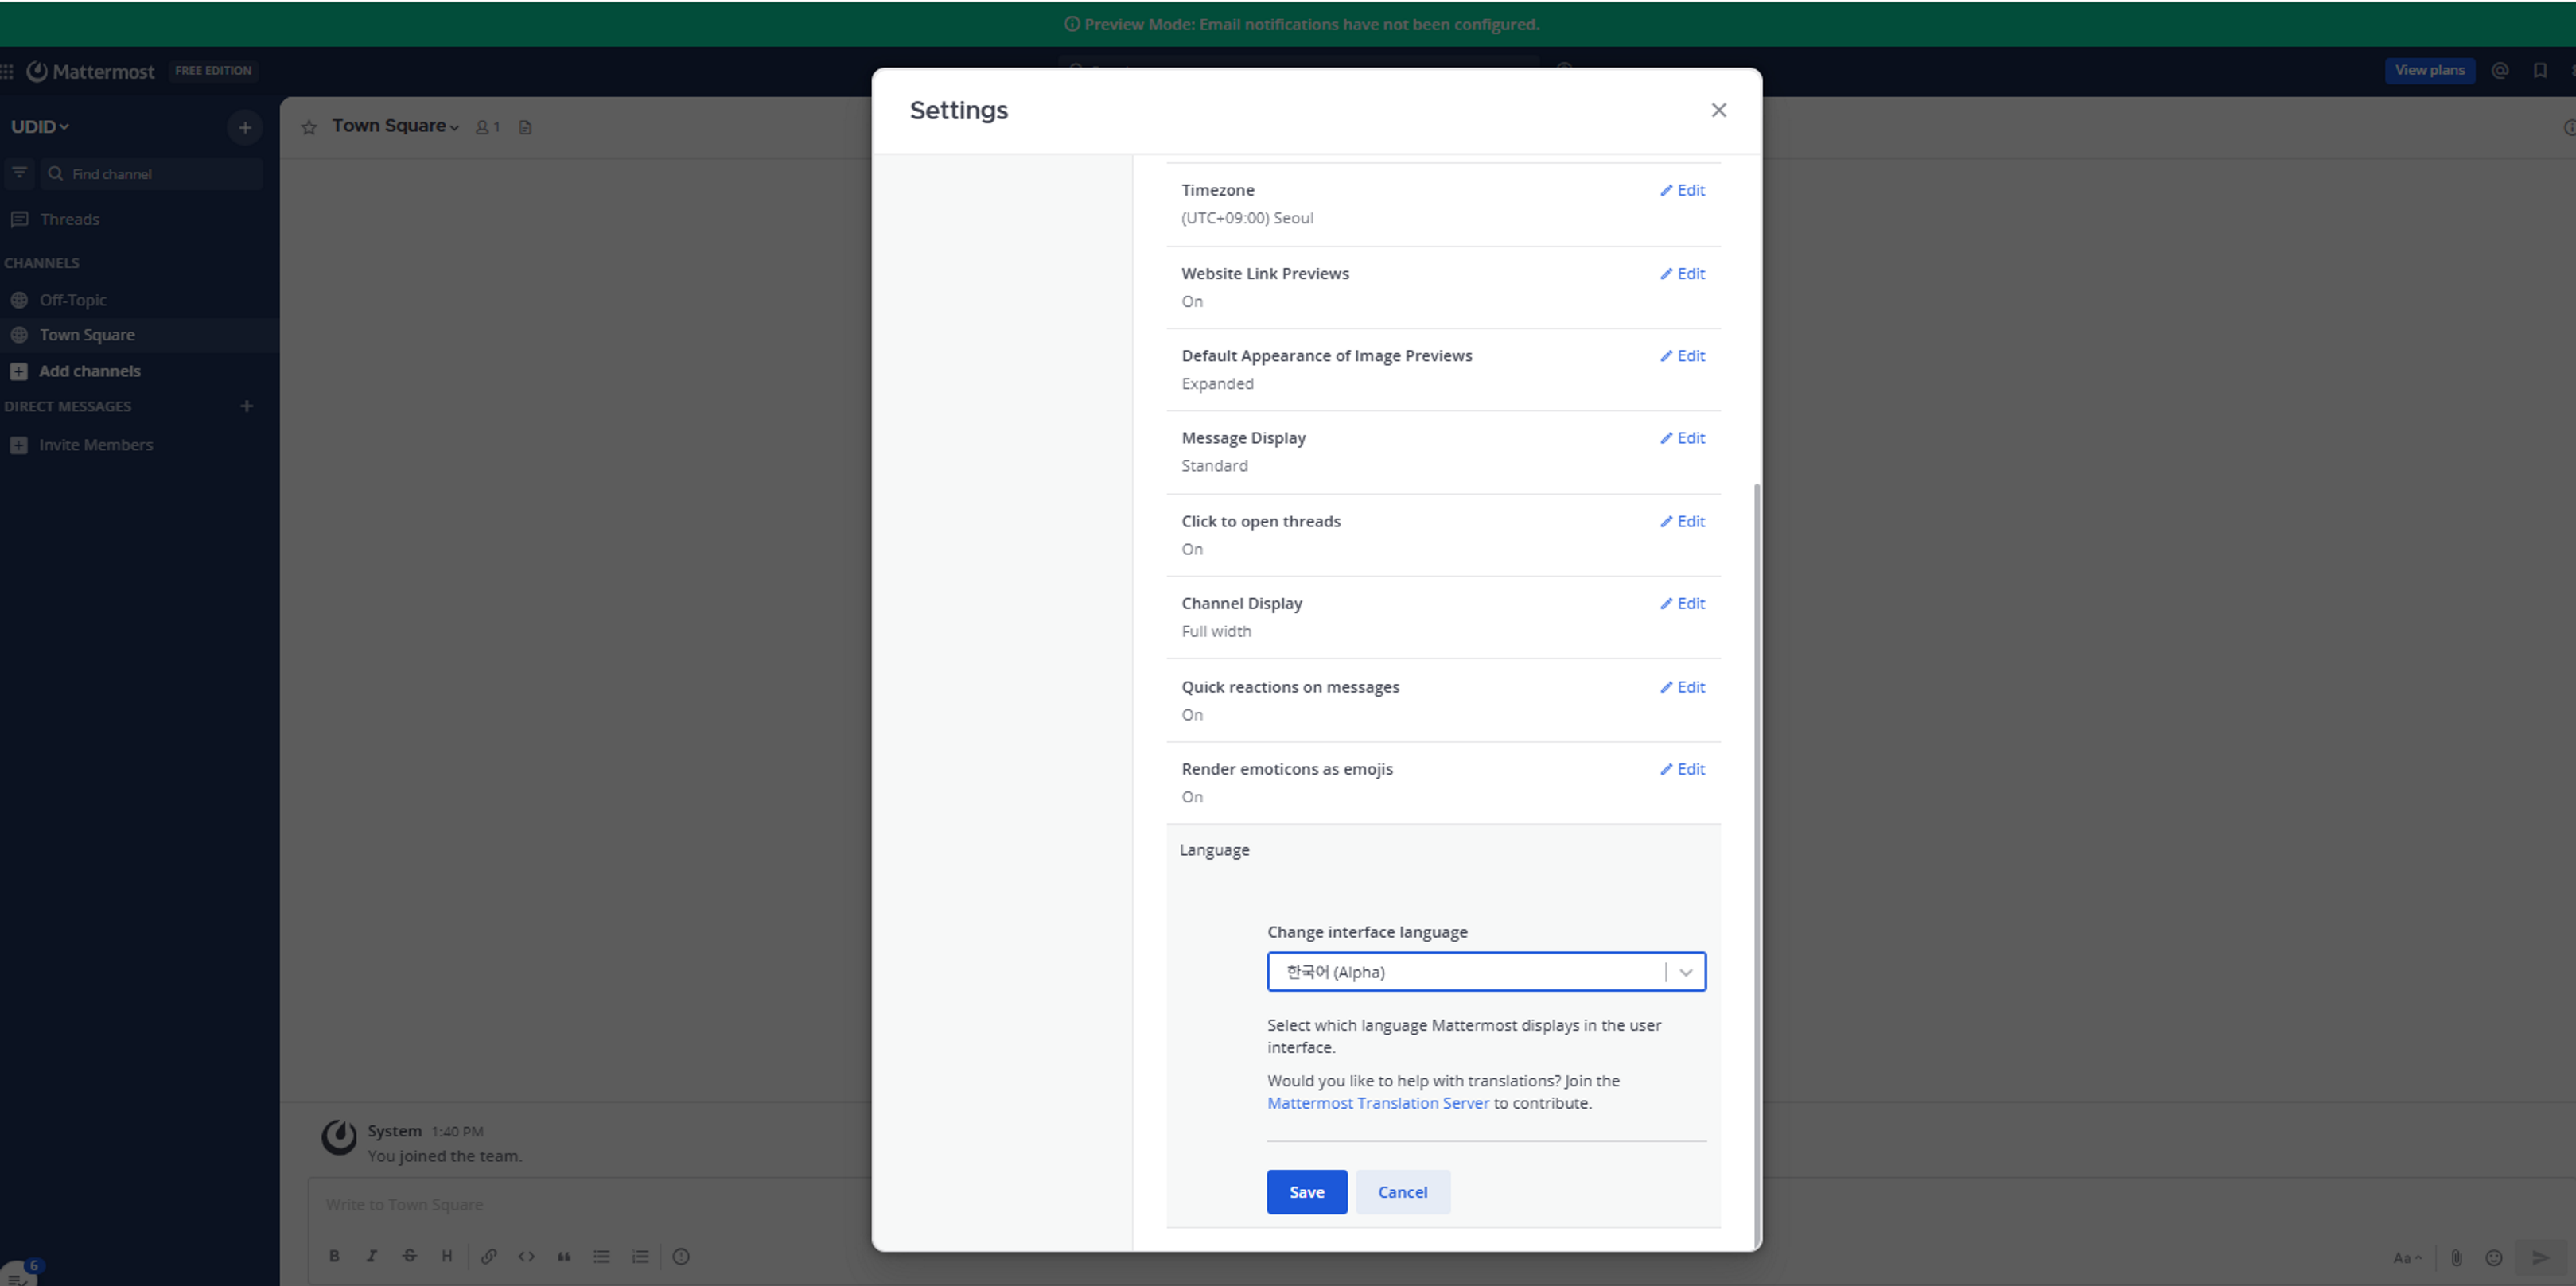
Task: Edit the Timezone setting
Action: pos(1683,190)
